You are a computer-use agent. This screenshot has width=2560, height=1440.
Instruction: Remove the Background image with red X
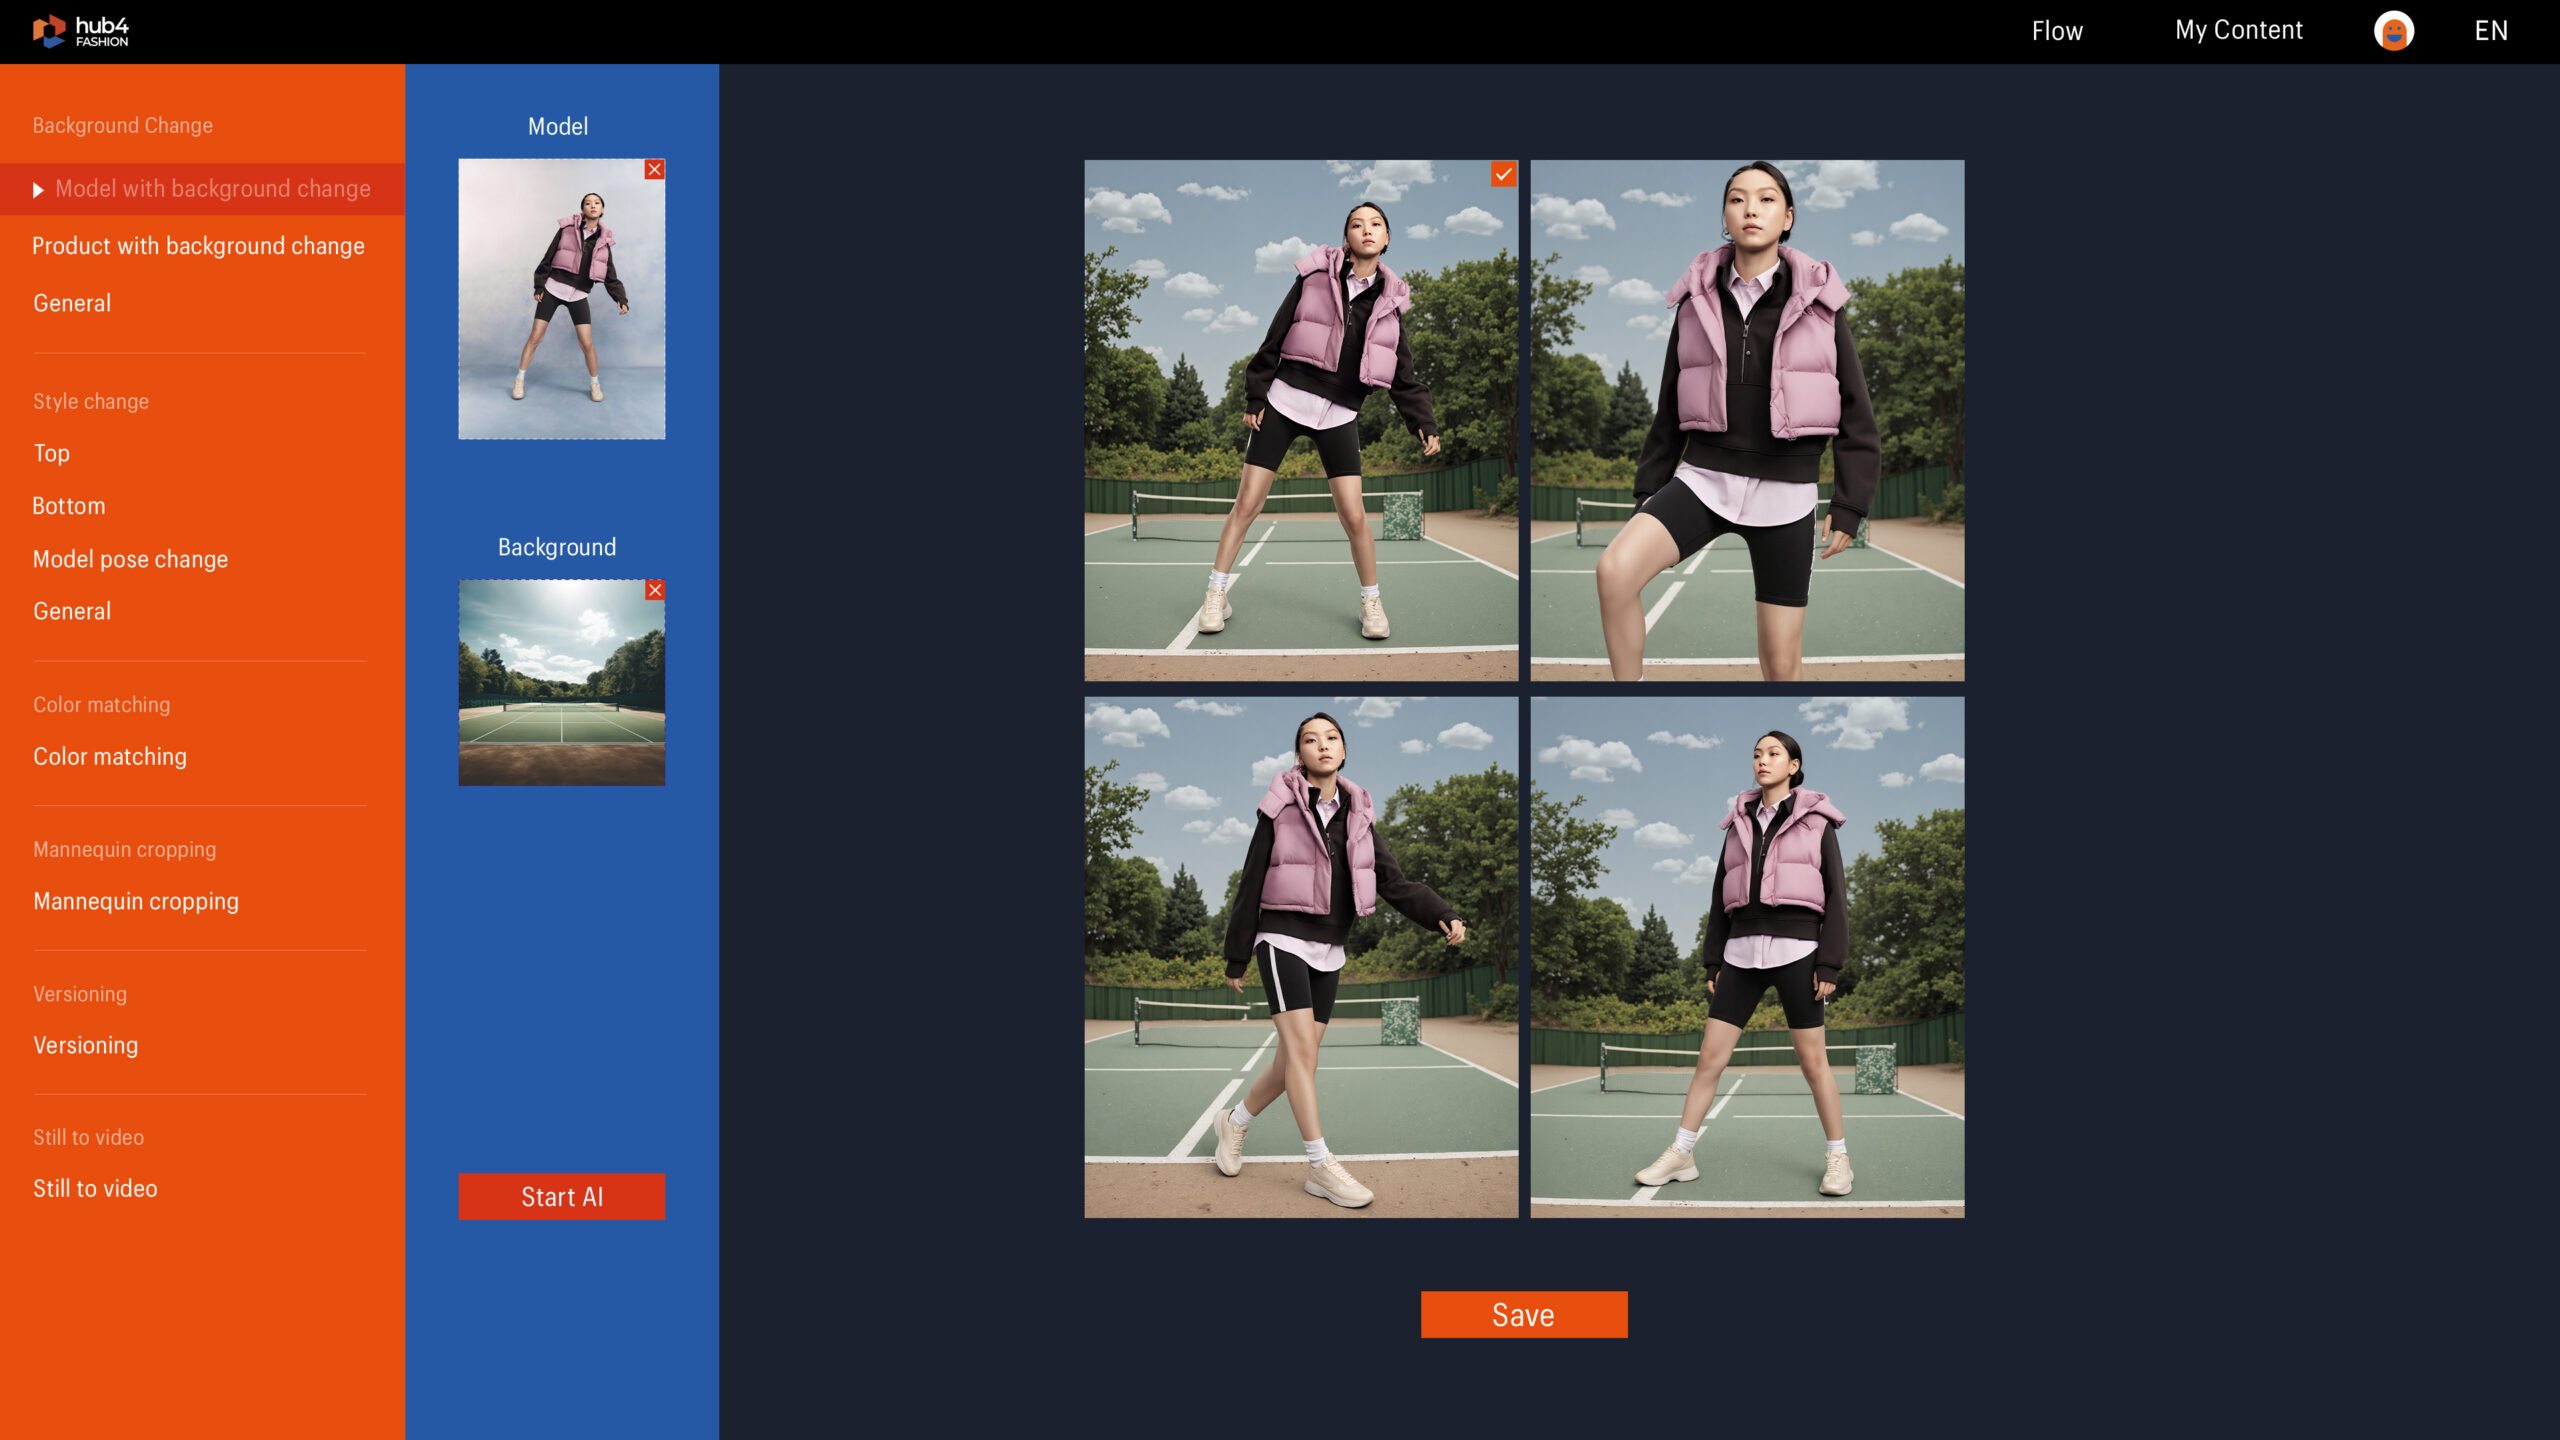(654, 590)
